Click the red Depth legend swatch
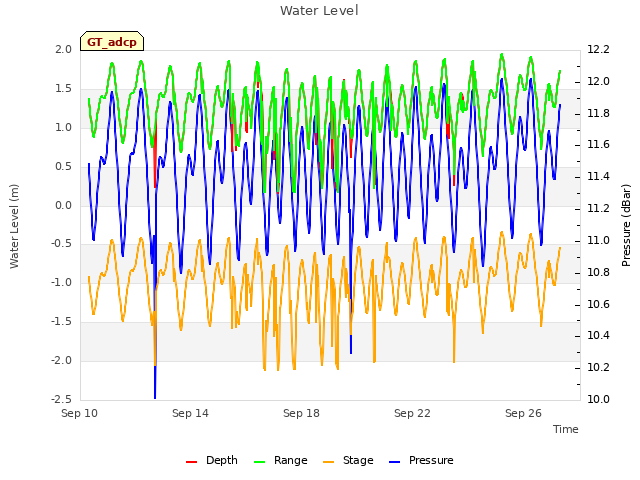This screenshot has height=480, width=640. (x=191, y=462)
